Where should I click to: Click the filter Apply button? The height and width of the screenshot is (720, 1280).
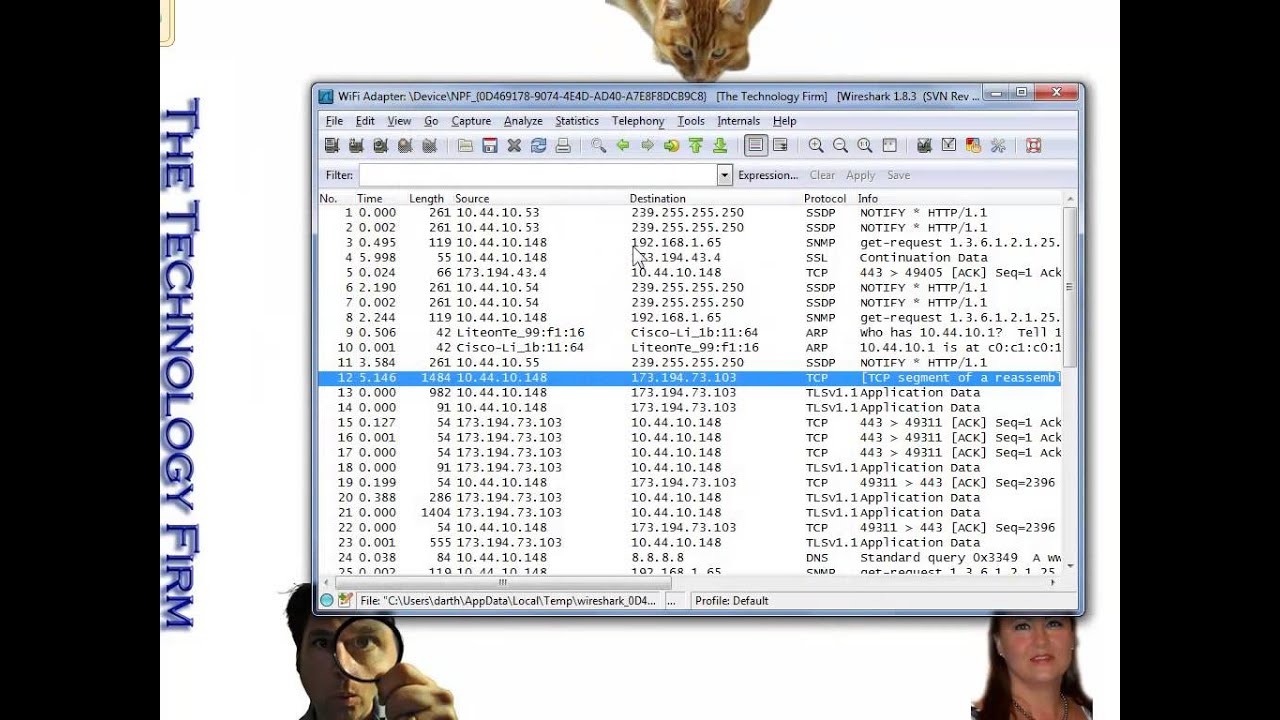861,175
